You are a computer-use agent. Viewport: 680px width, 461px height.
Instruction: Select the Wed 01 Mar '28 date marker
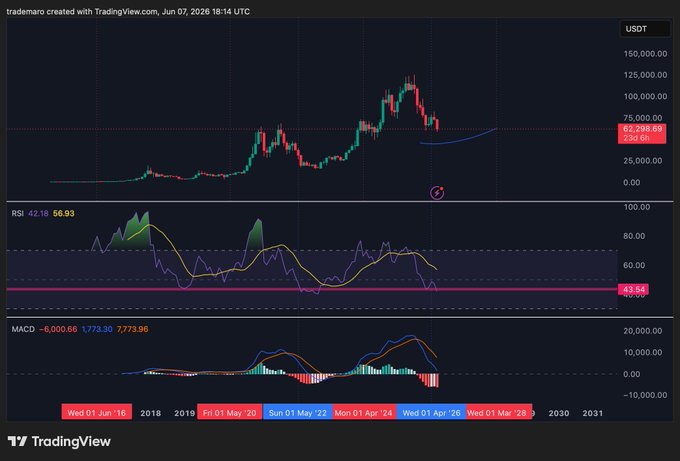(499, 413)
